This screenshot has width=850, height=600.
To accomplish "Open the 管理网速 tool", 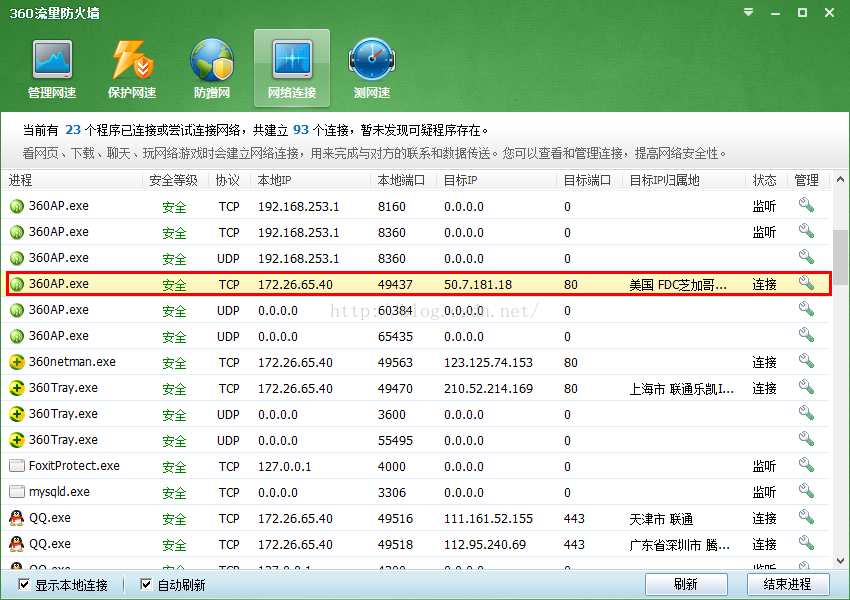I will pos(52,69).
